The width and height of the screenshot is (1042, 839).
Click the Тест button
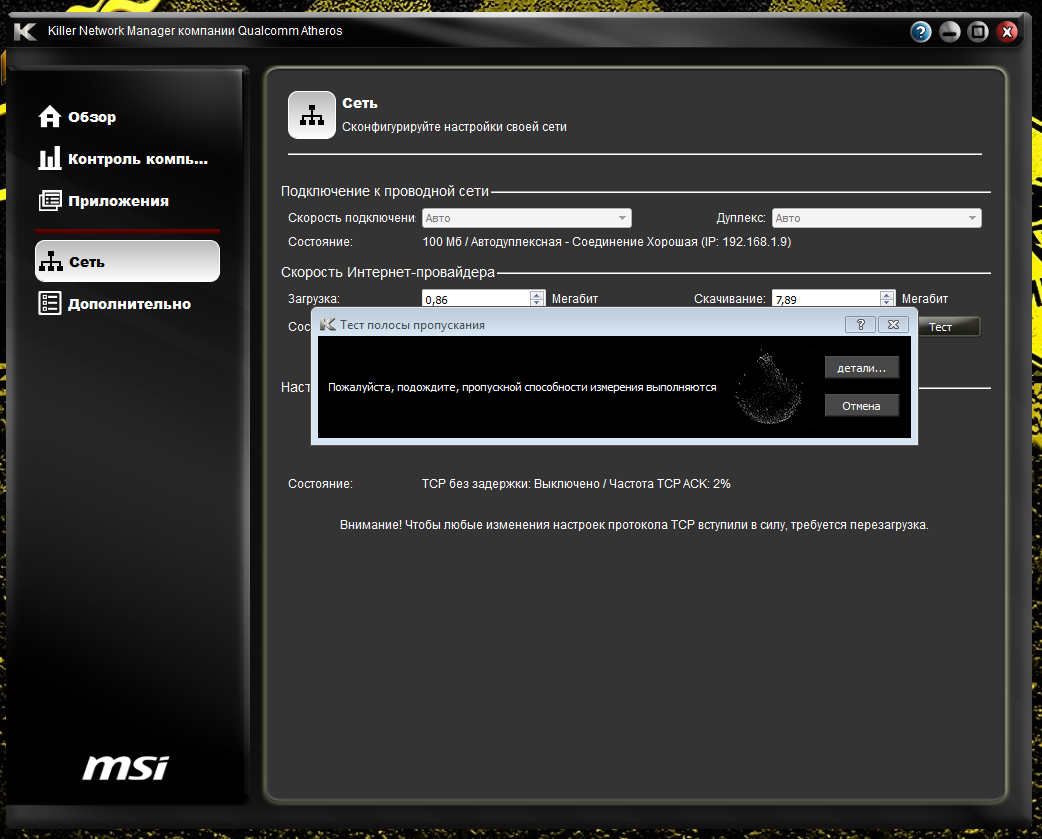pyautogui.click(x=949, y=327)
